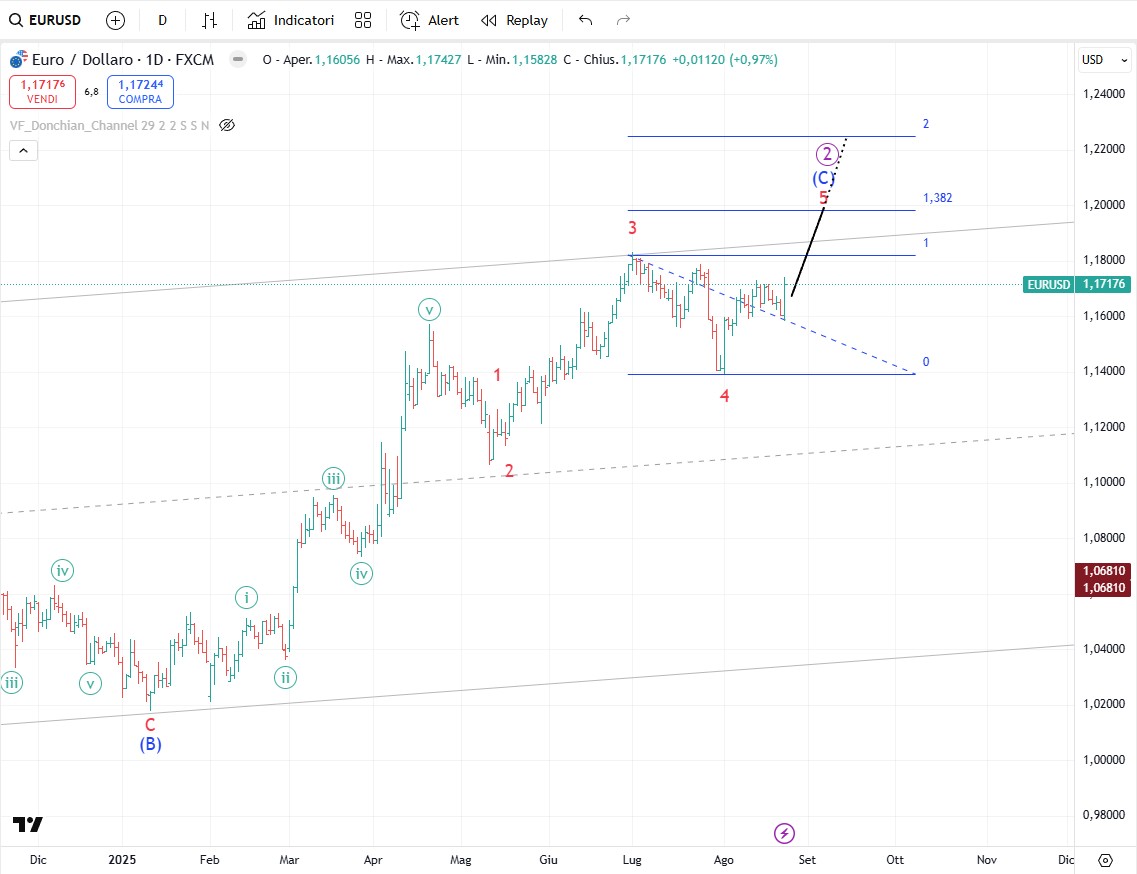Image resolution: width=1137 pixels, height=874 pixels.
Task: Click the closing price value 1,17176 in header
Action: [x=644, y=59]
